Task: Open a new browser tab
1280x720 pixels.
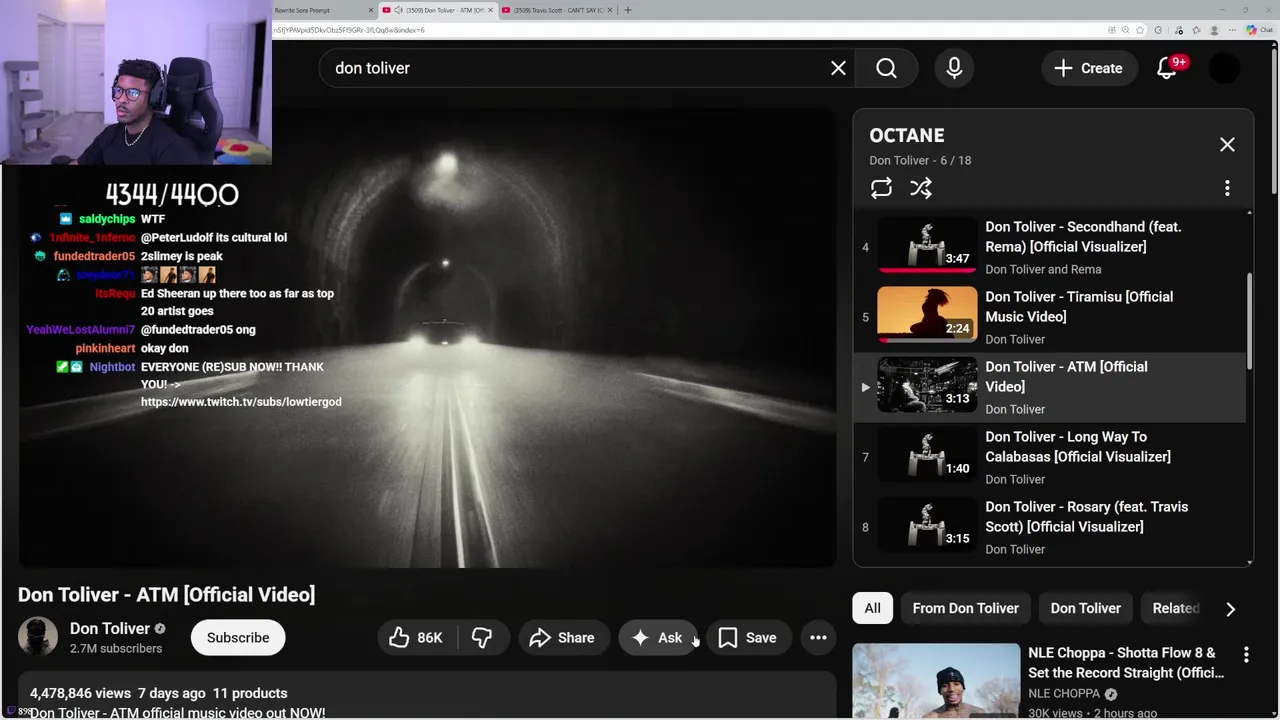Action: (628, 10)
